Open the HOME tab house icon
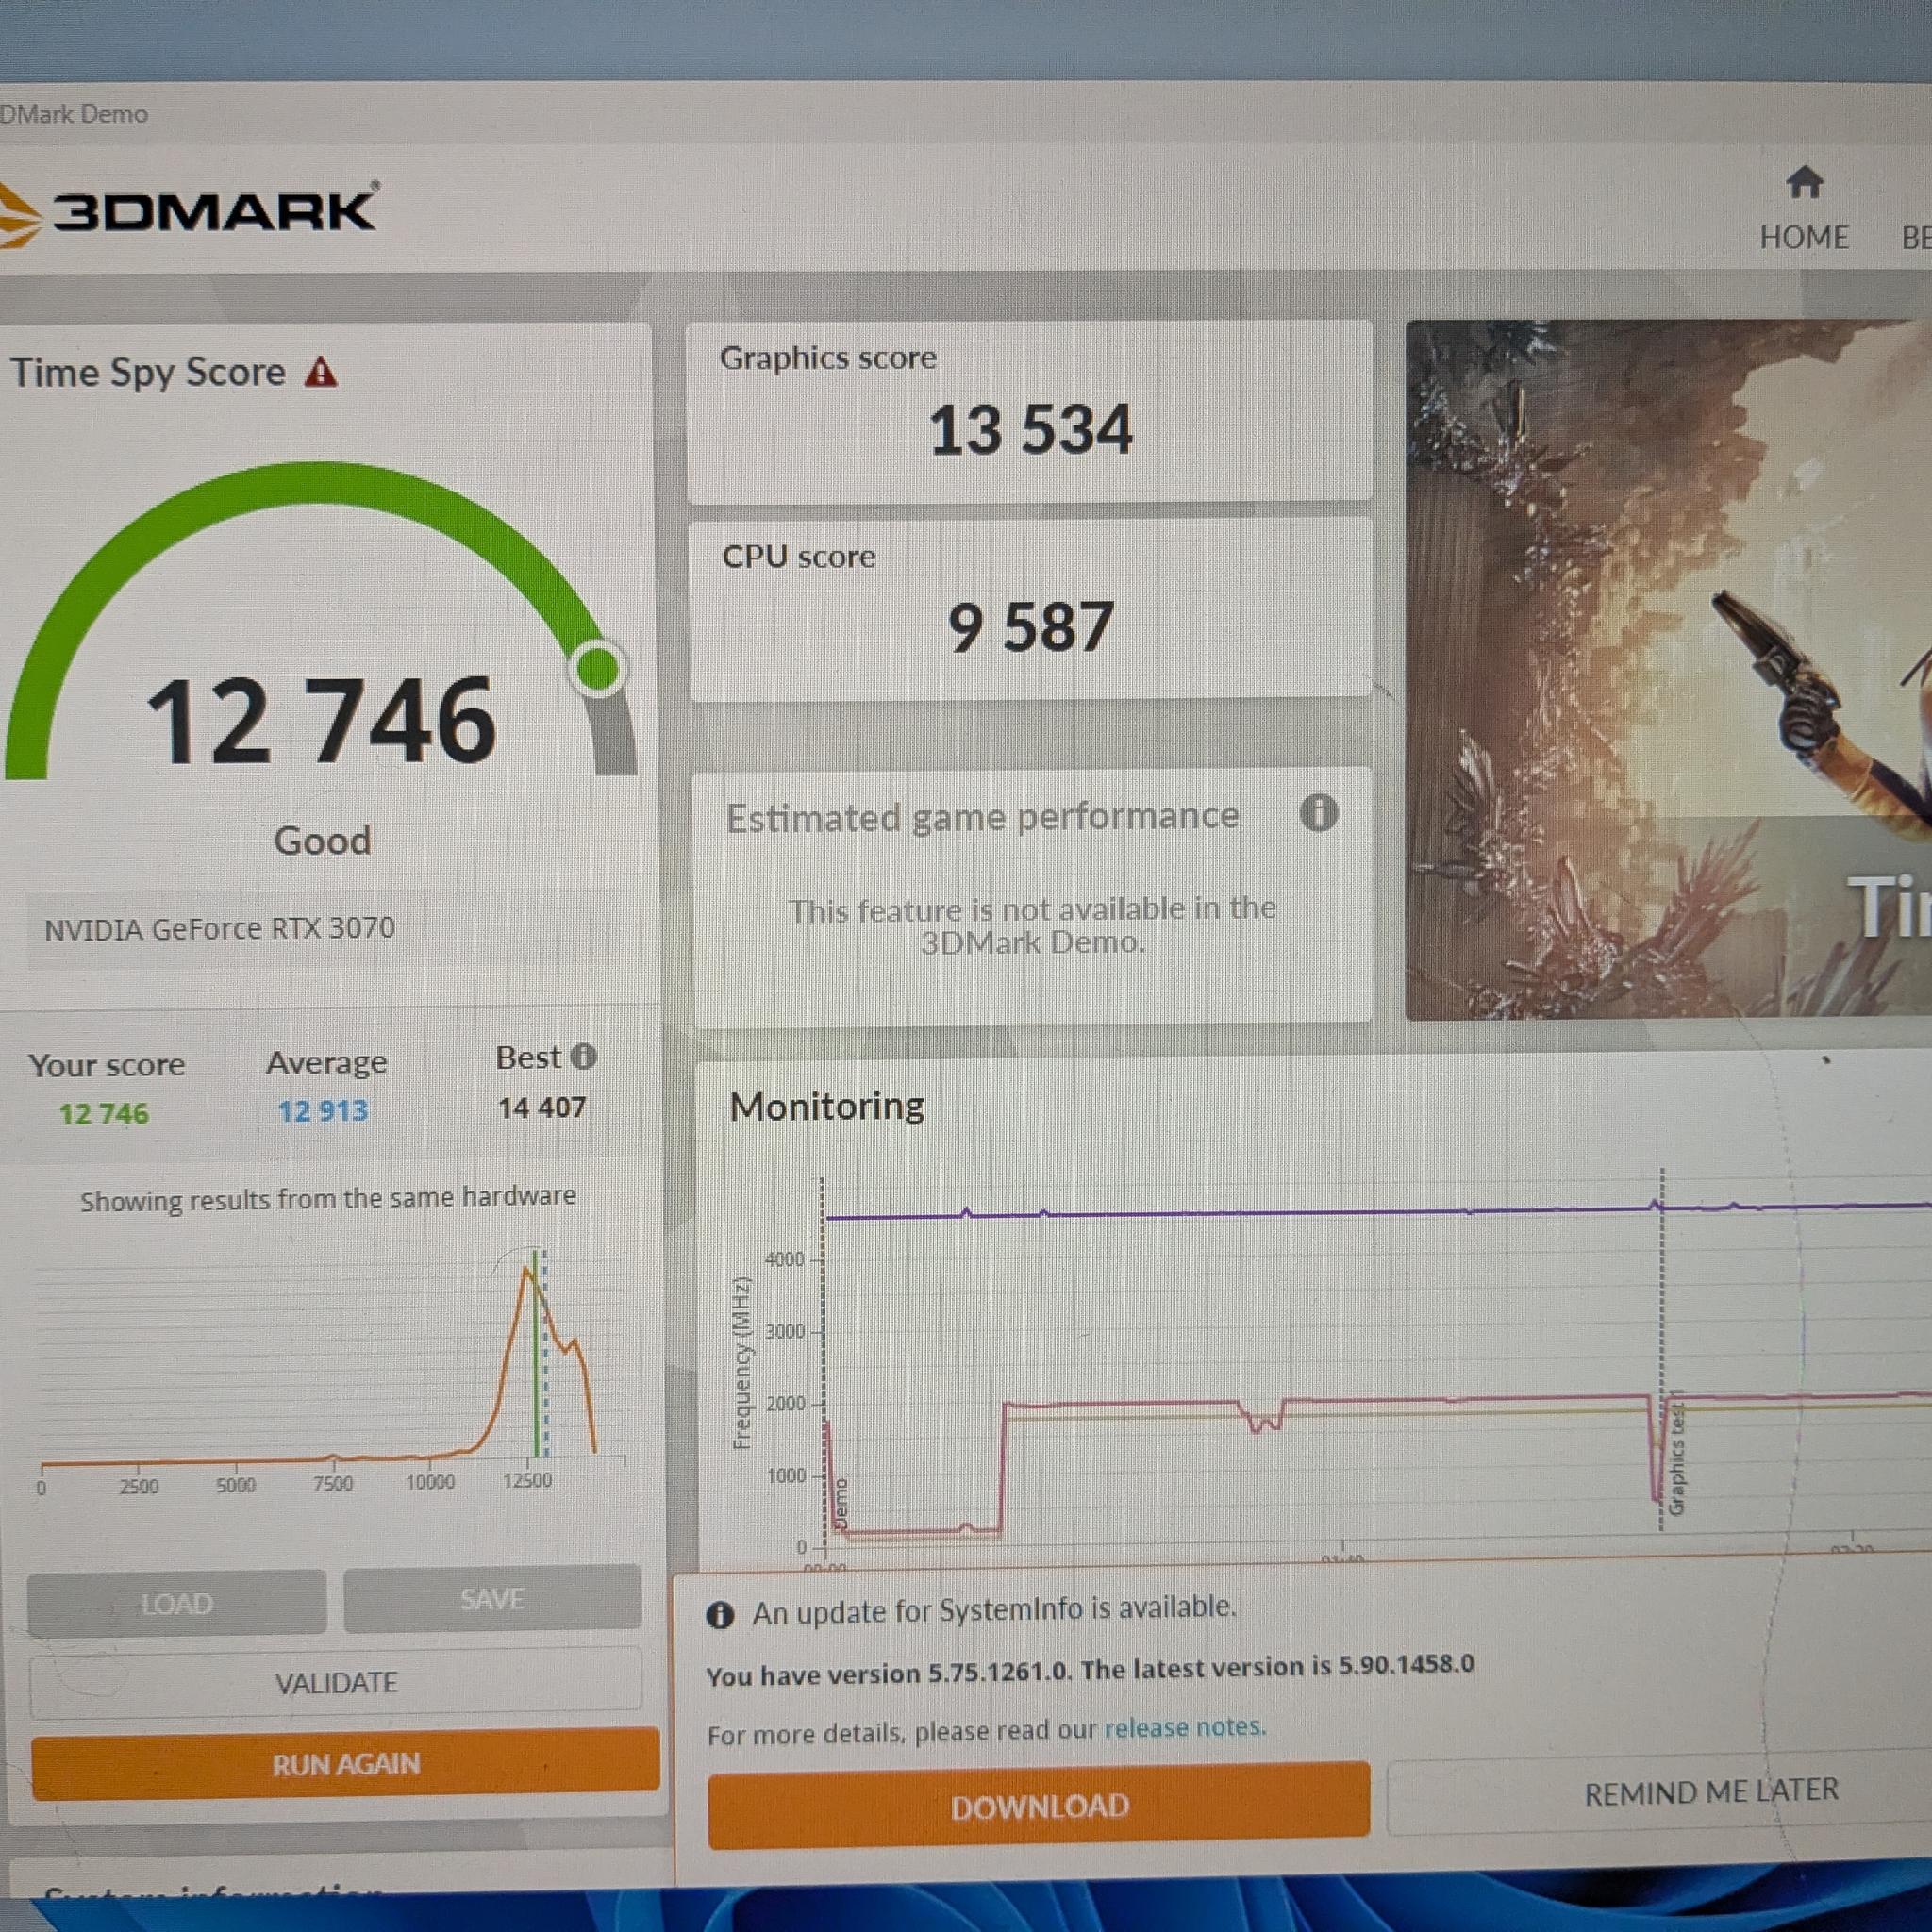The image size is (1932, 1932). click(1804, 182)
